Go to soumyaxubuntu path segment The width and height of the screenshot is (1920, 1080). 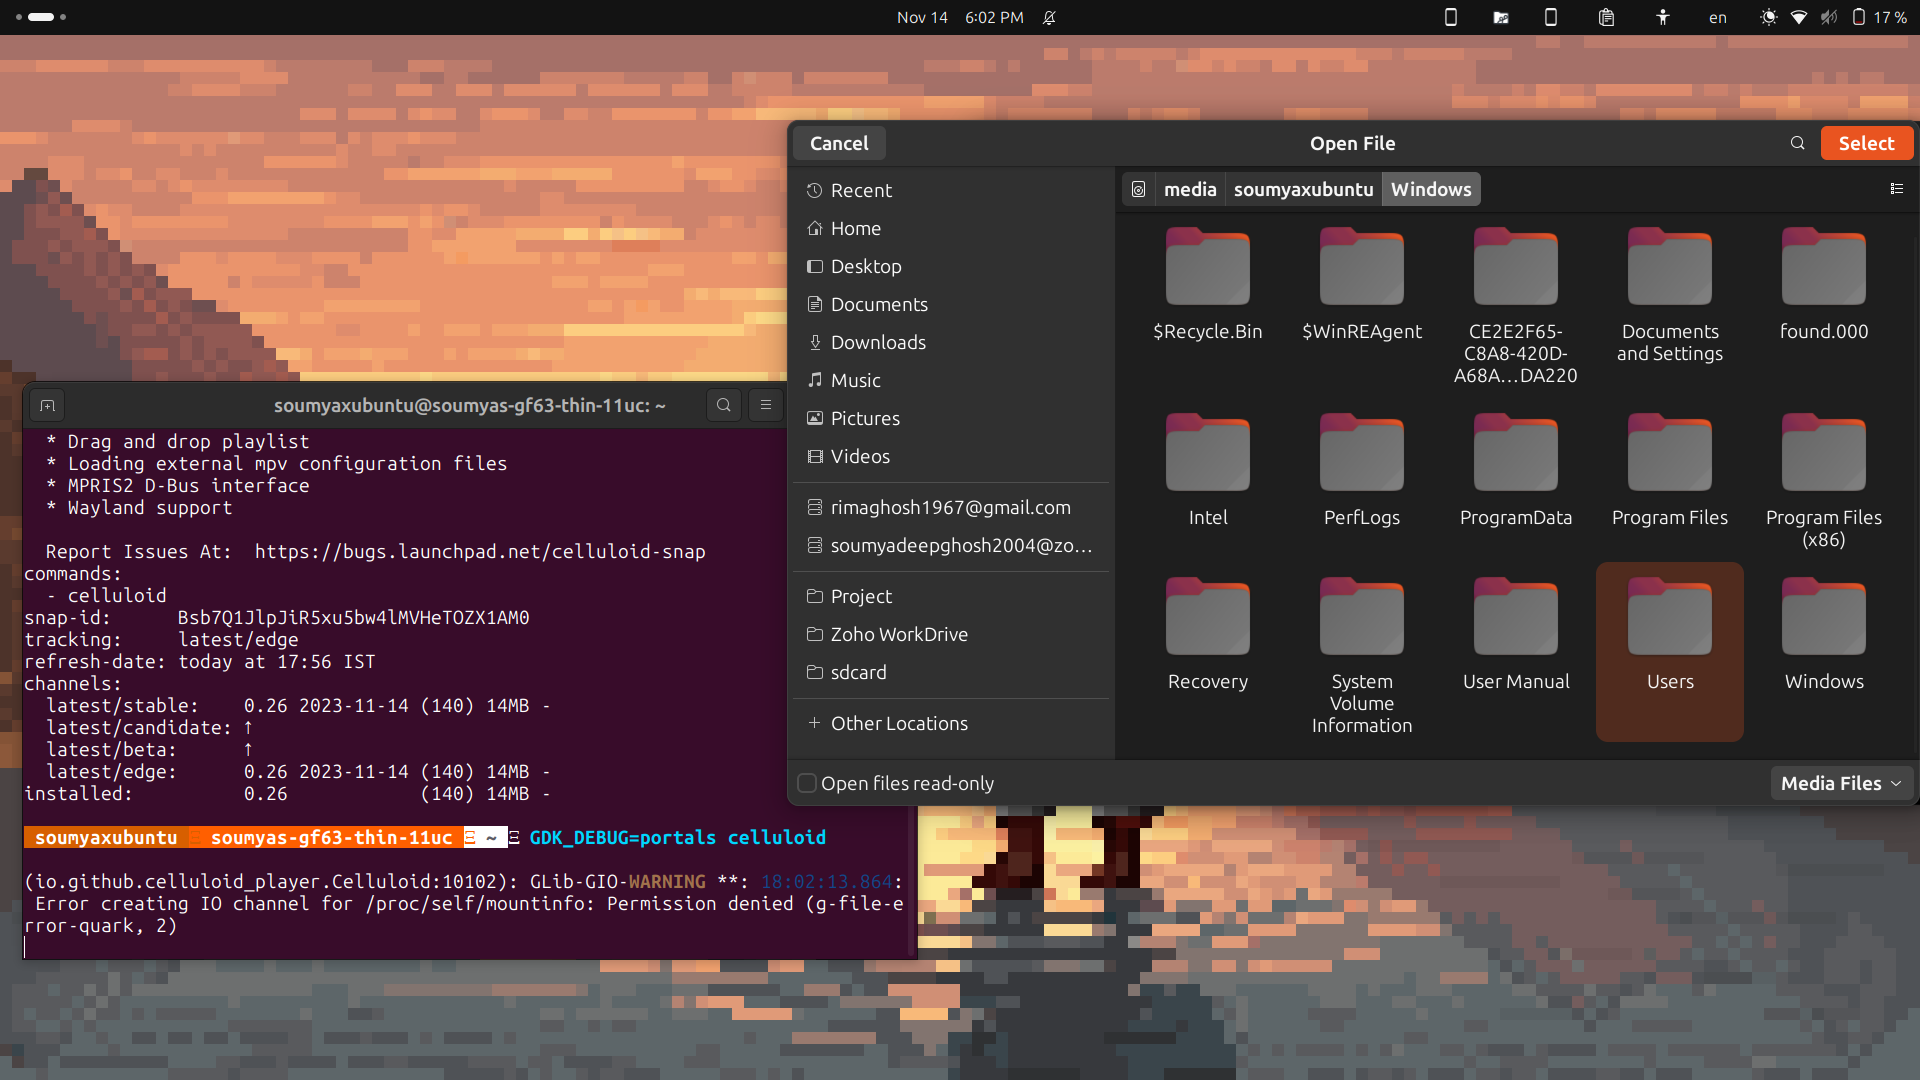(x=1302, y=189)
